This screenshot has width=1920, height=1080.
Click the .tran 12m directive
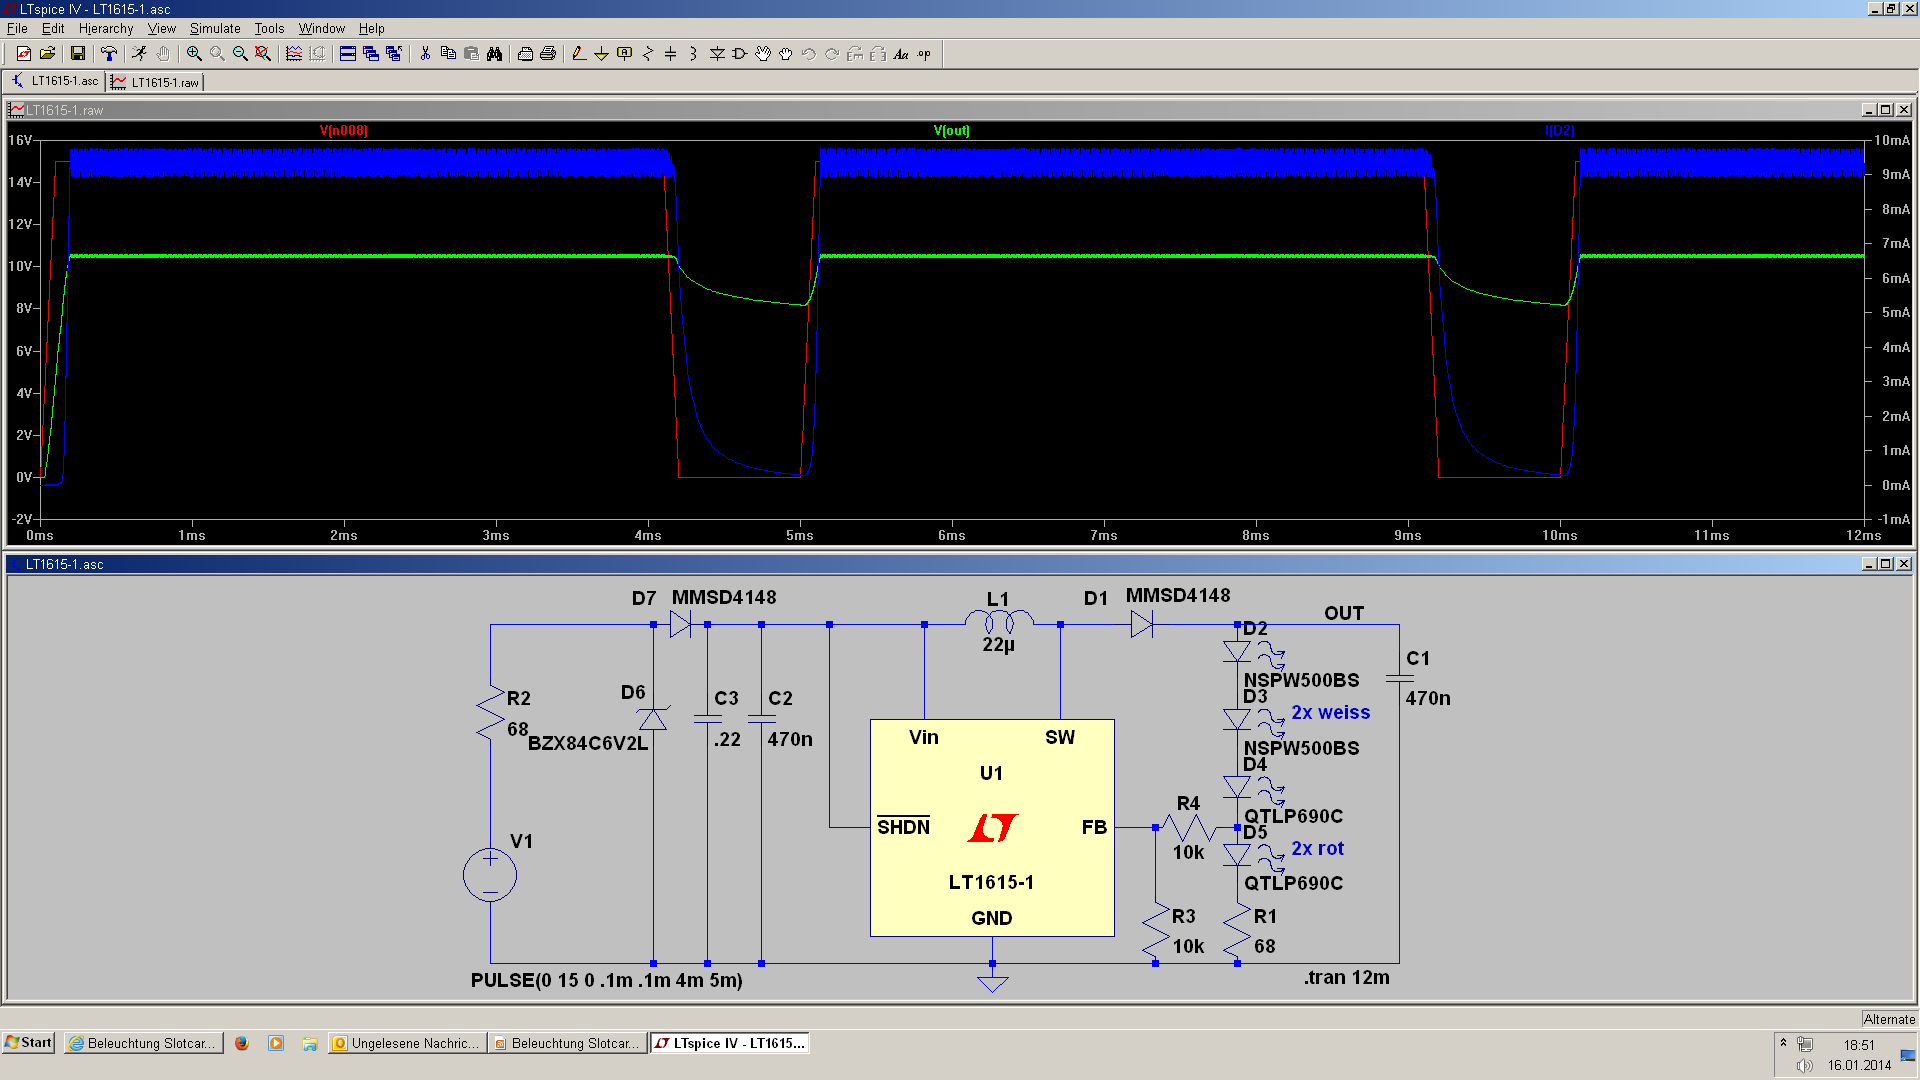(x=1346, y=977)
